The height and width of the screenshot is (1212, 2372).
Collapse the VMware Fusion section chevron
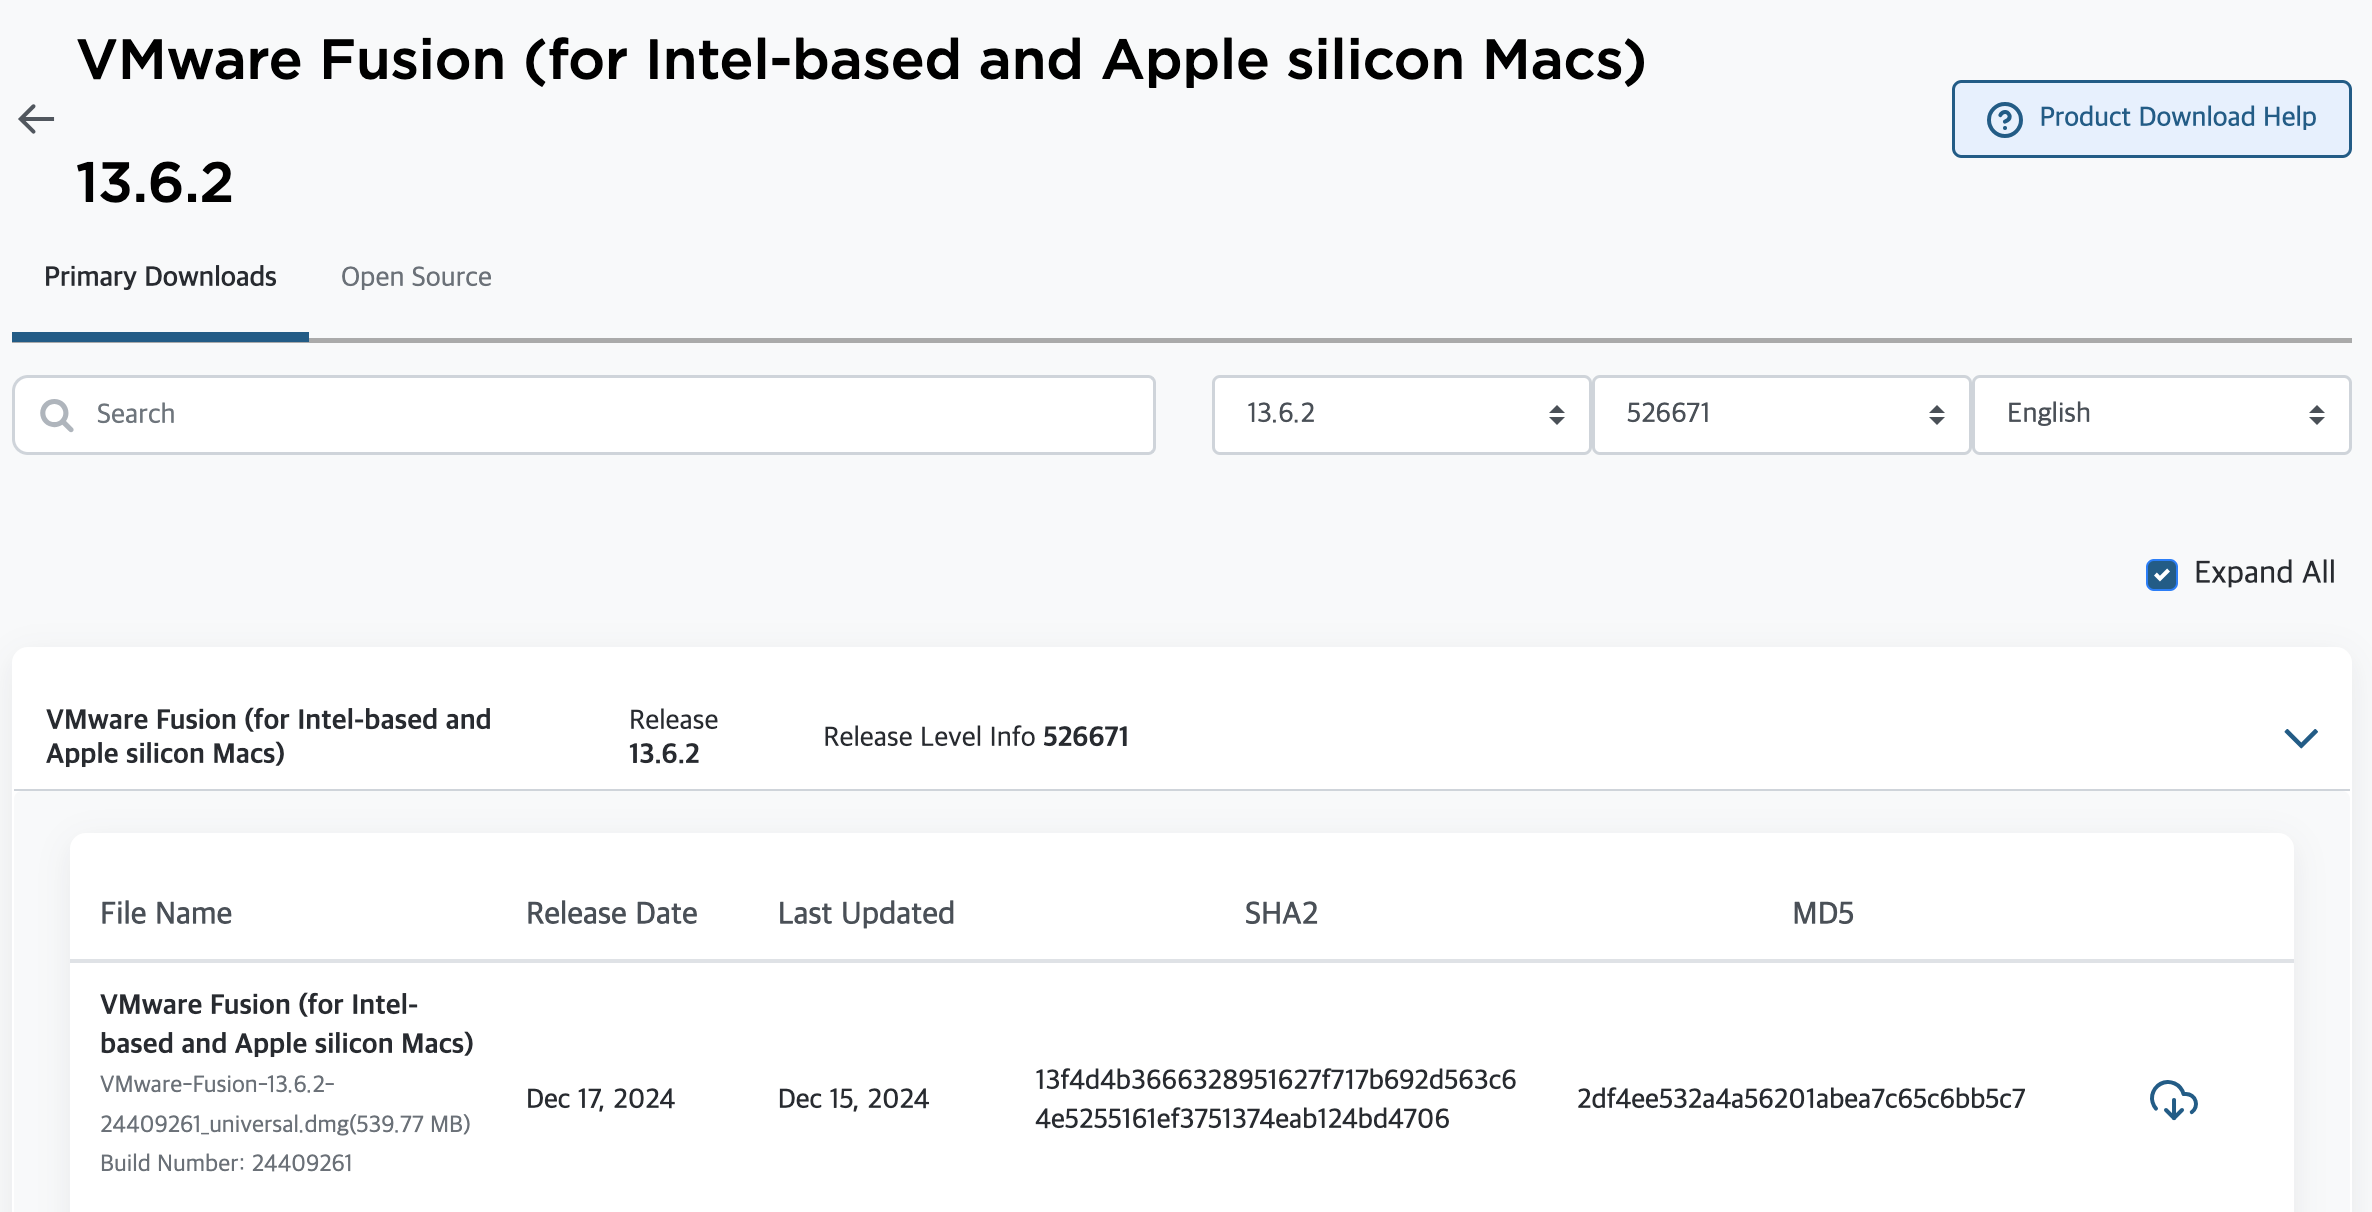2300,738
